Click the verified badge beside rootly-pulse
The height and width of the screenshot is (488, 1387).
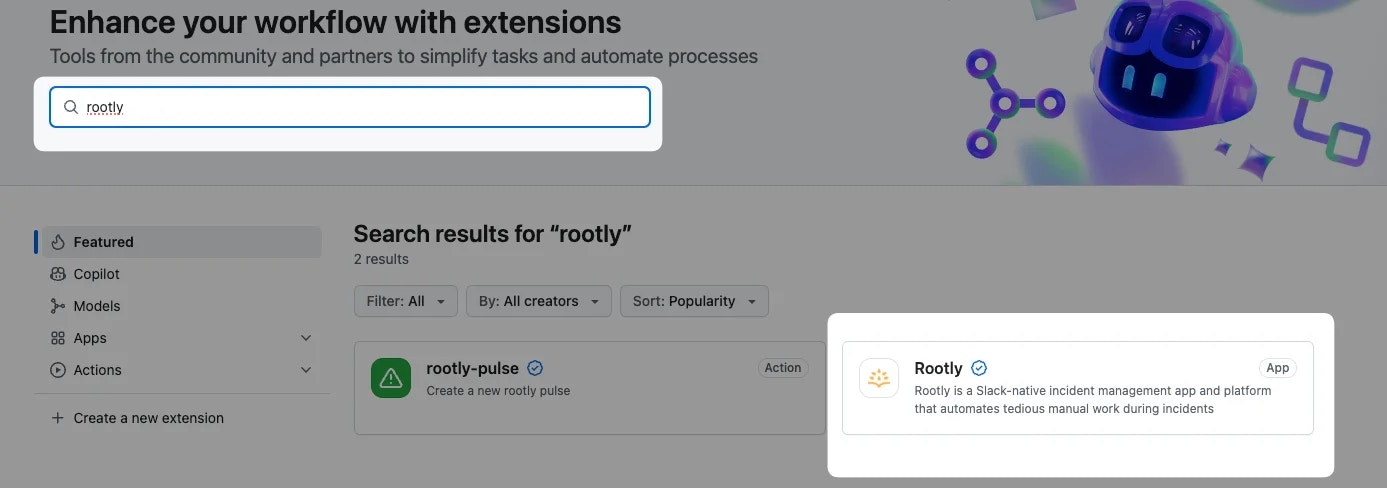click(535, 368)
